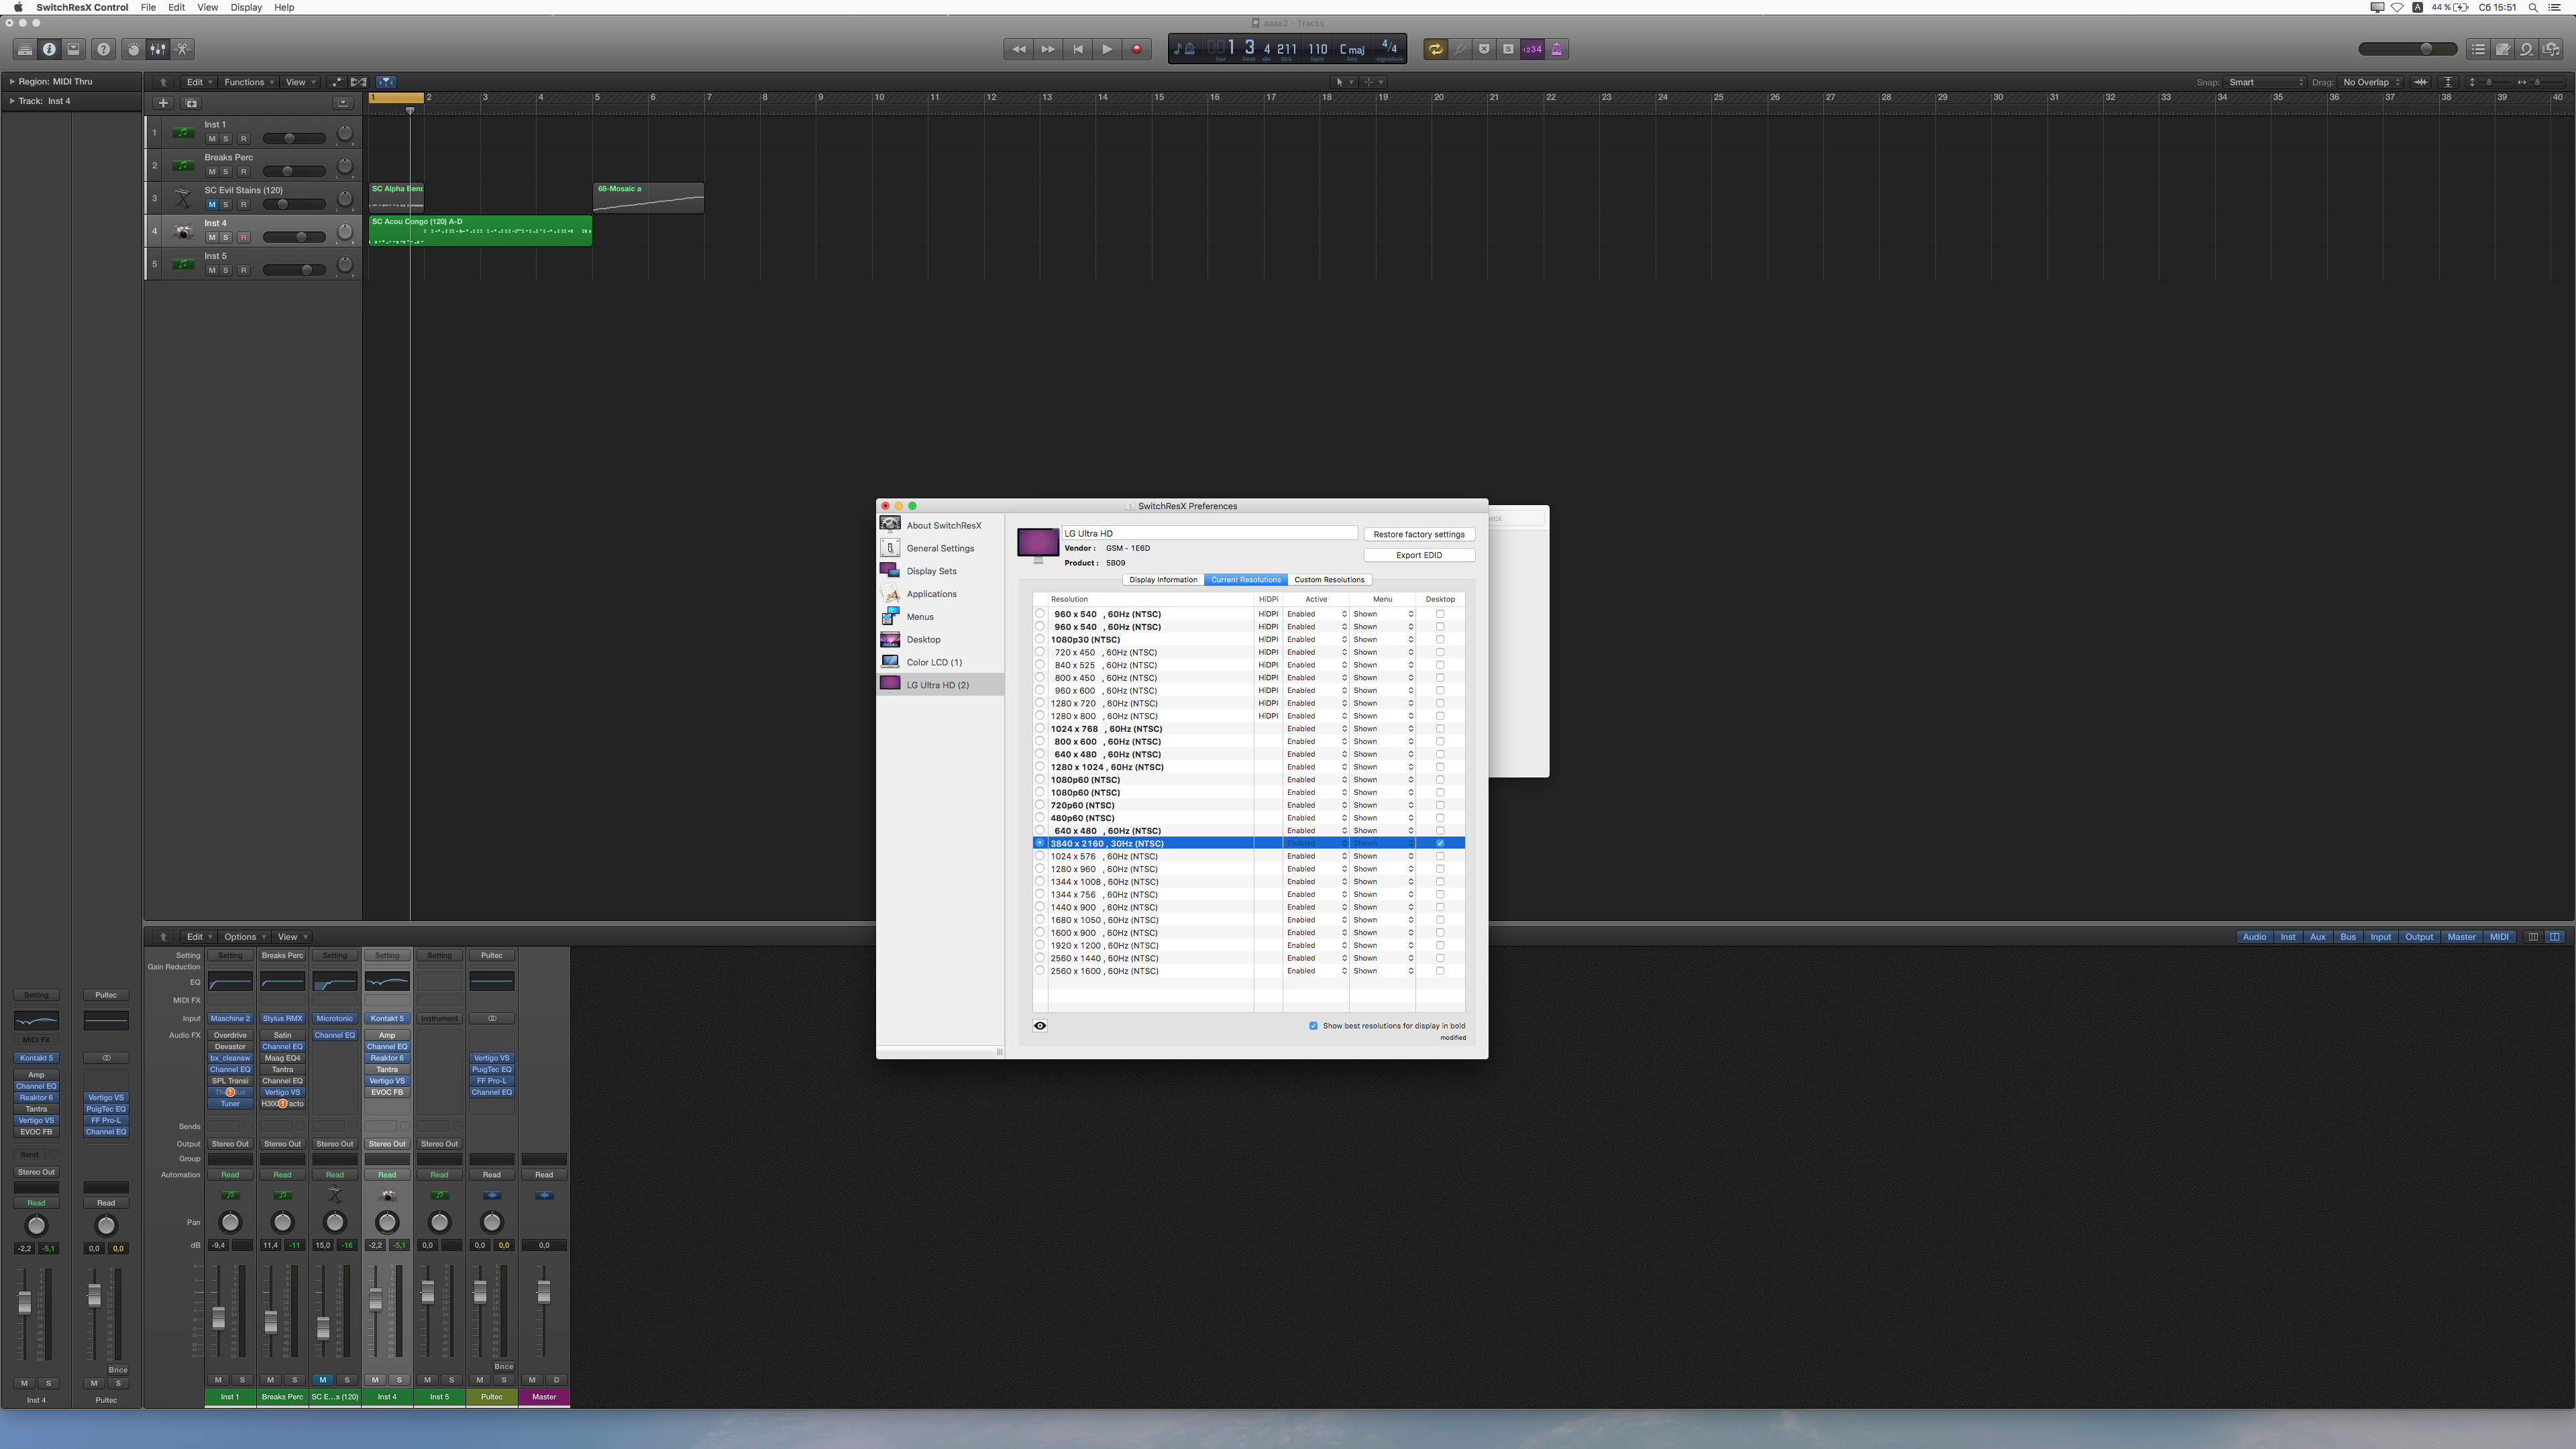Click the MIDI filter button in Mixer

click(x=2499, y=937)
